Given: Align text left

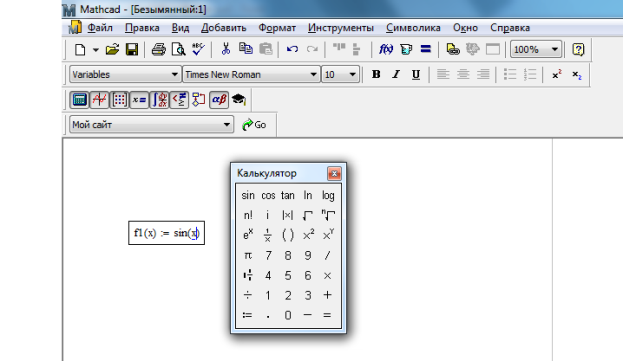Looking at the screenshot, I should tap(443, 75).
